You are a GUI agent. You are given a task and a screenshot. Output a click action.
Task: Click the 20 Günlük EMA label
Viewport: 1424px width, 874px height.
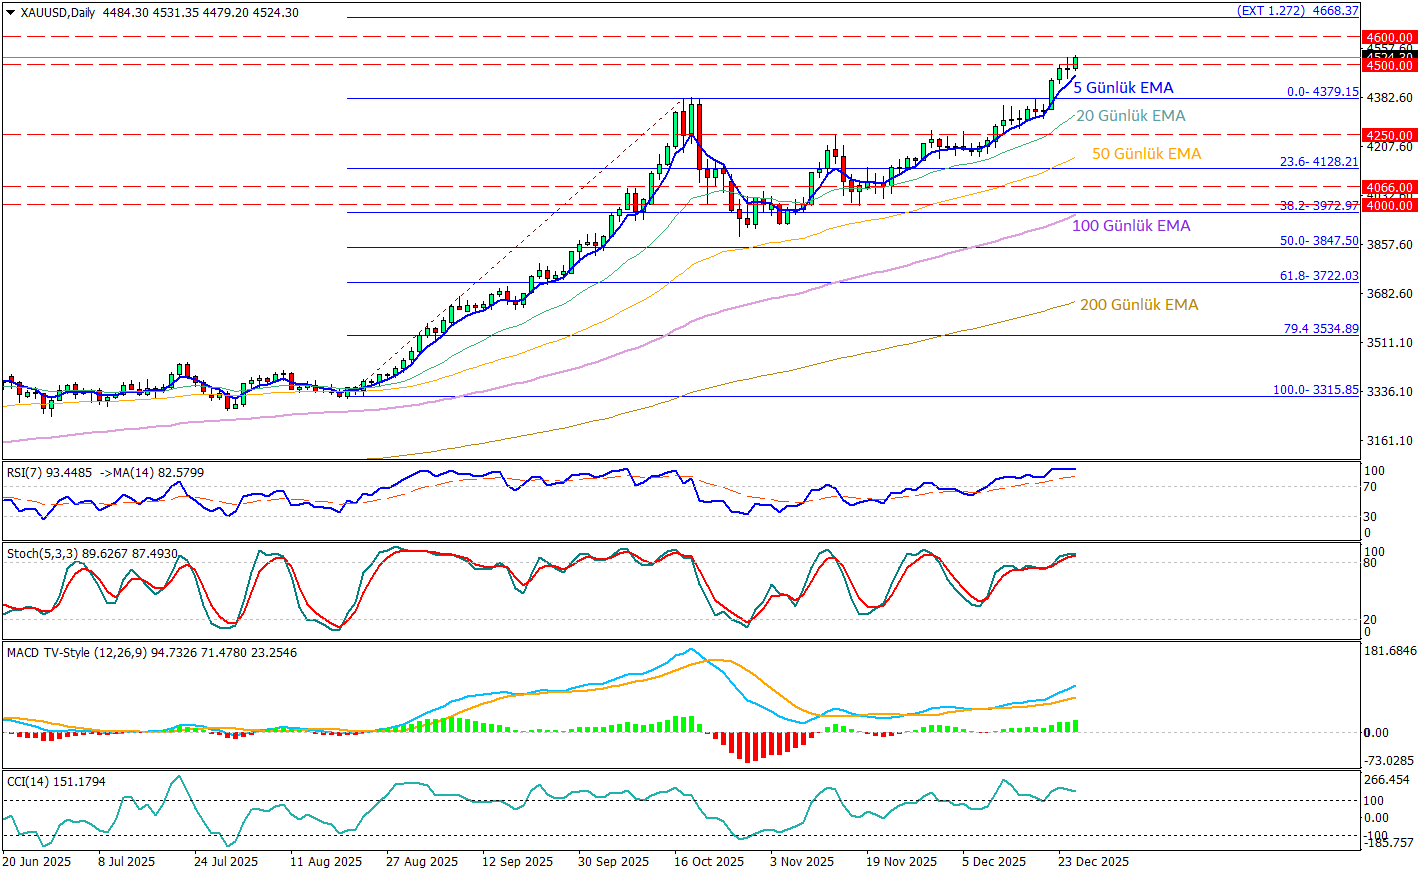(1130, 116)
